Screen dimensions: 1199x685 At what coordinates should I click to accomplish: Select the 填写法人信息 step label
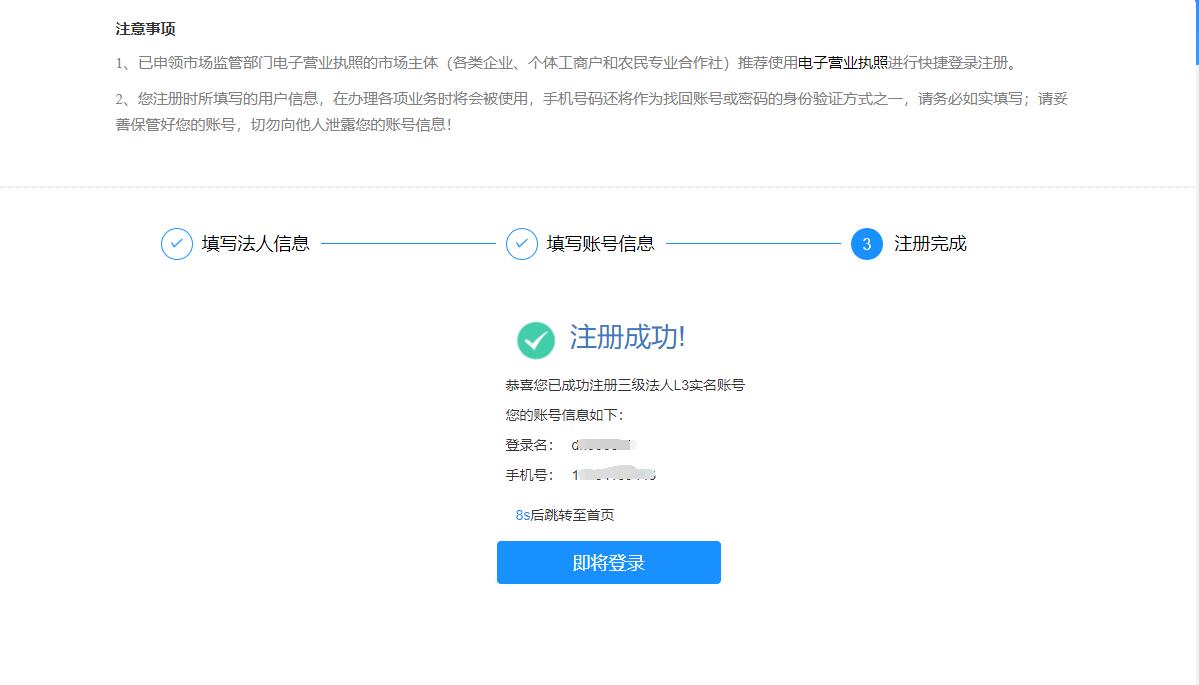coord(255,244)
